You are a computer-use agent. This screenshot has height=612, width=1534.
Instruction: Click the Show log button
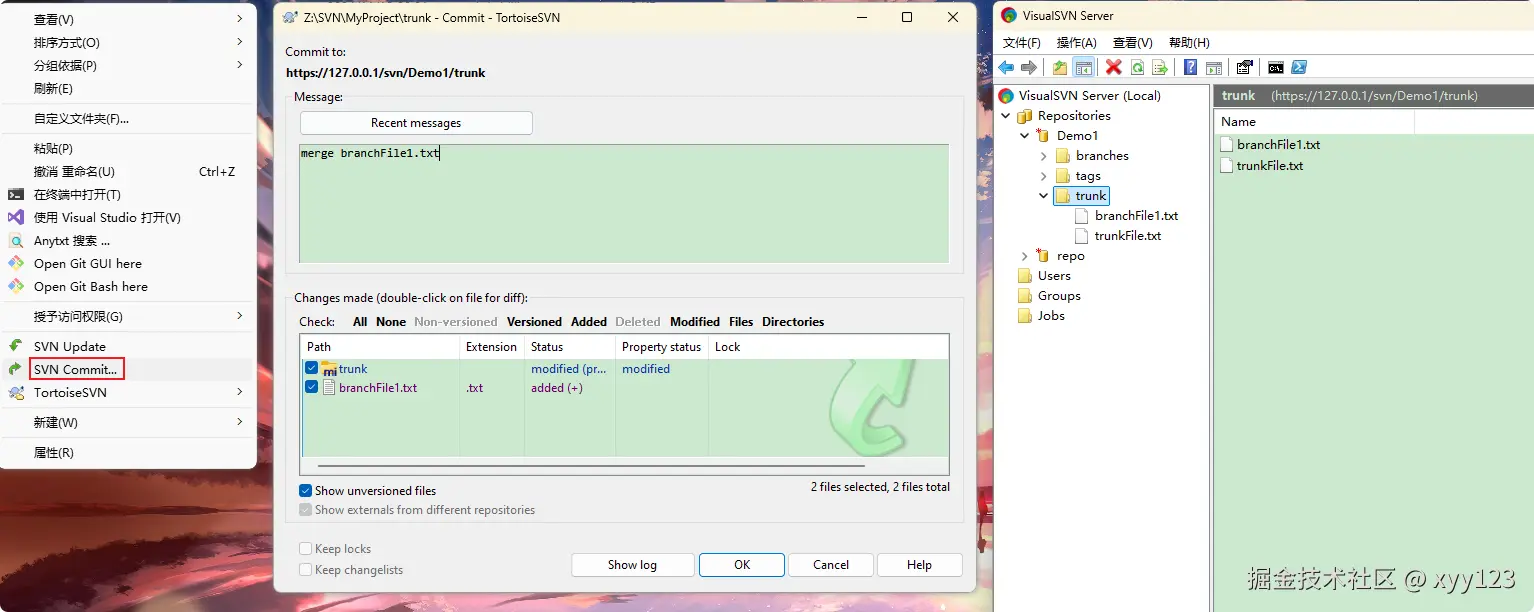(x=632, y=565)
